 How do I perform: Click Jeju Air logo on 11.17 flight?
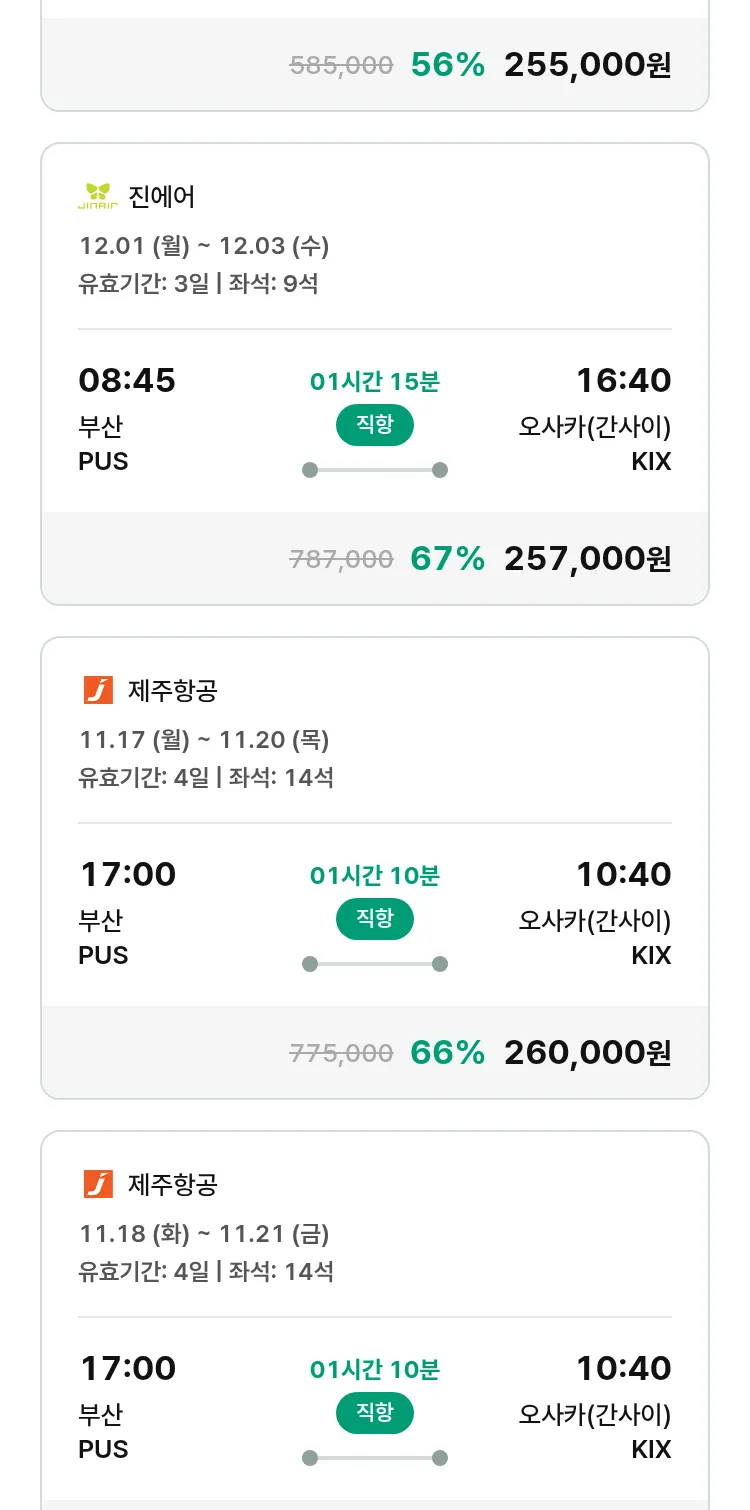tap(98, 690)
